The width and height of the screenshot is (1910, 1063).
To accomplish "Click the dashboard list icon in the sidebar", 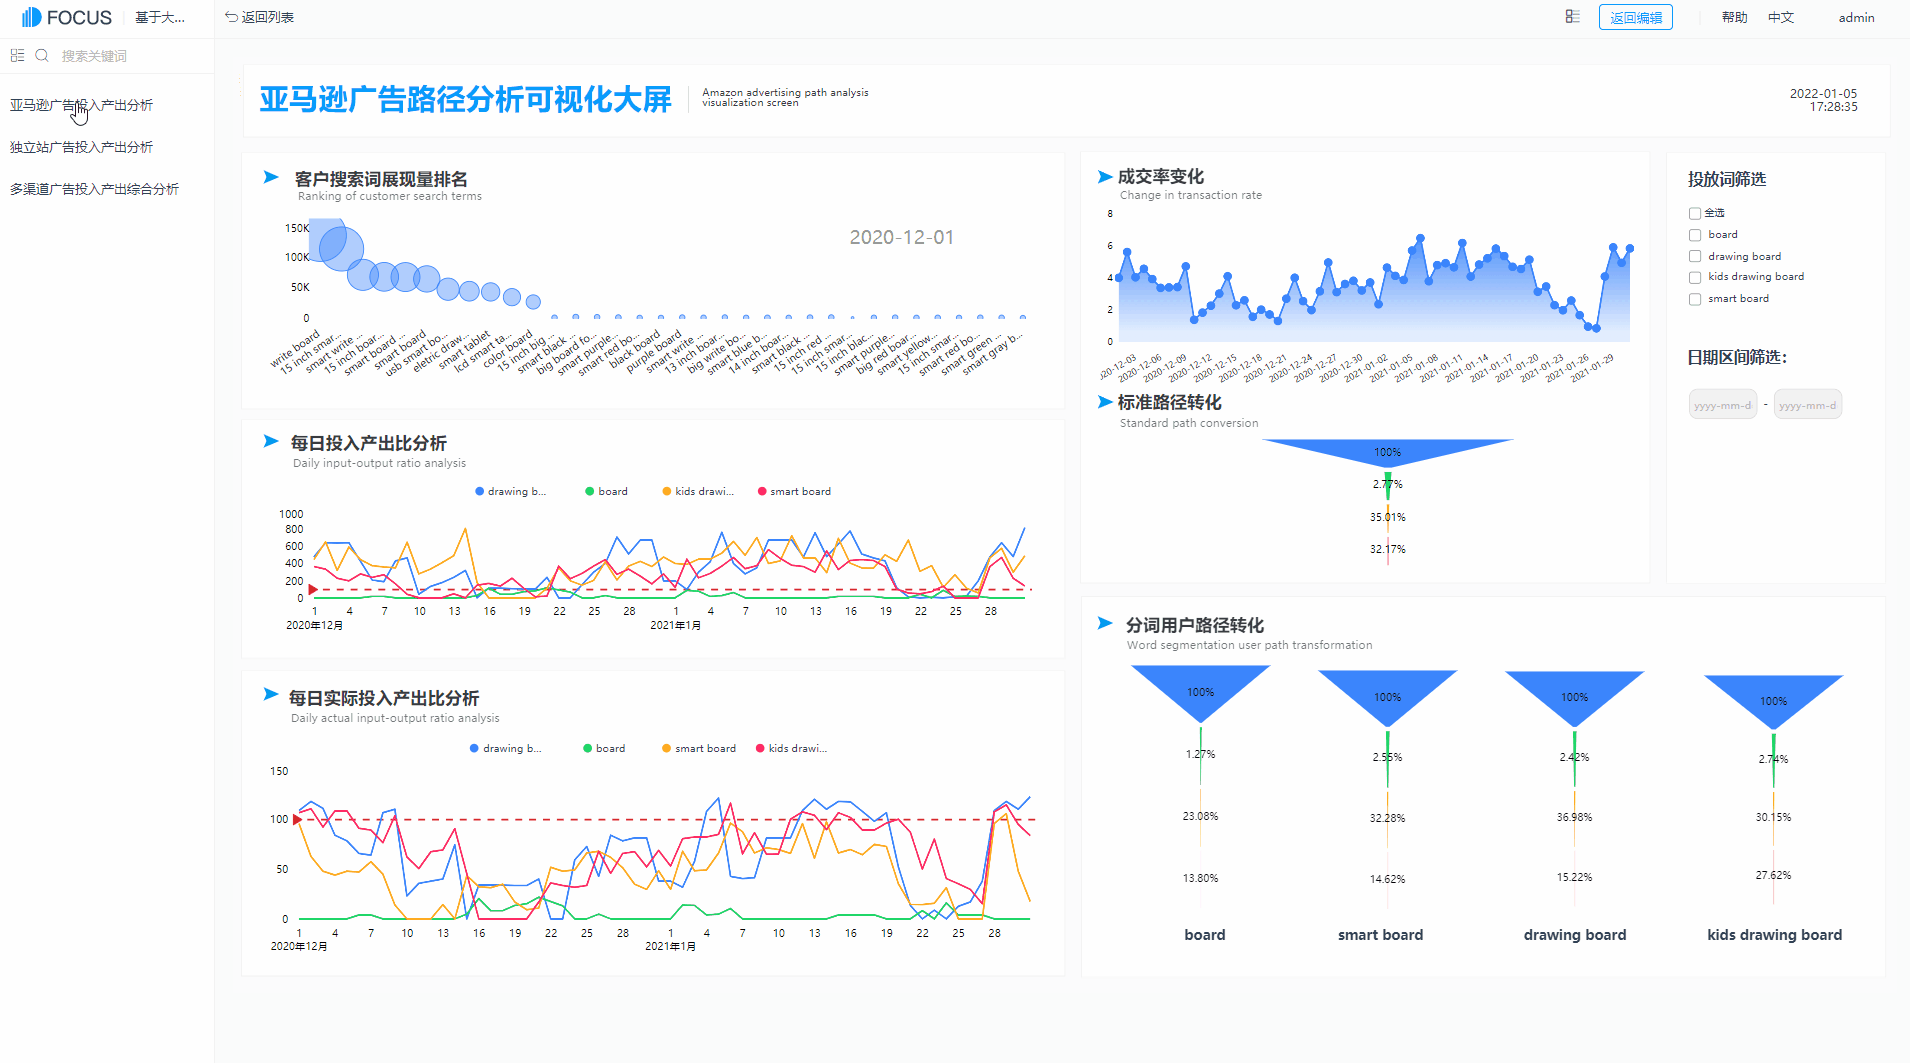I will coord(16,55).
